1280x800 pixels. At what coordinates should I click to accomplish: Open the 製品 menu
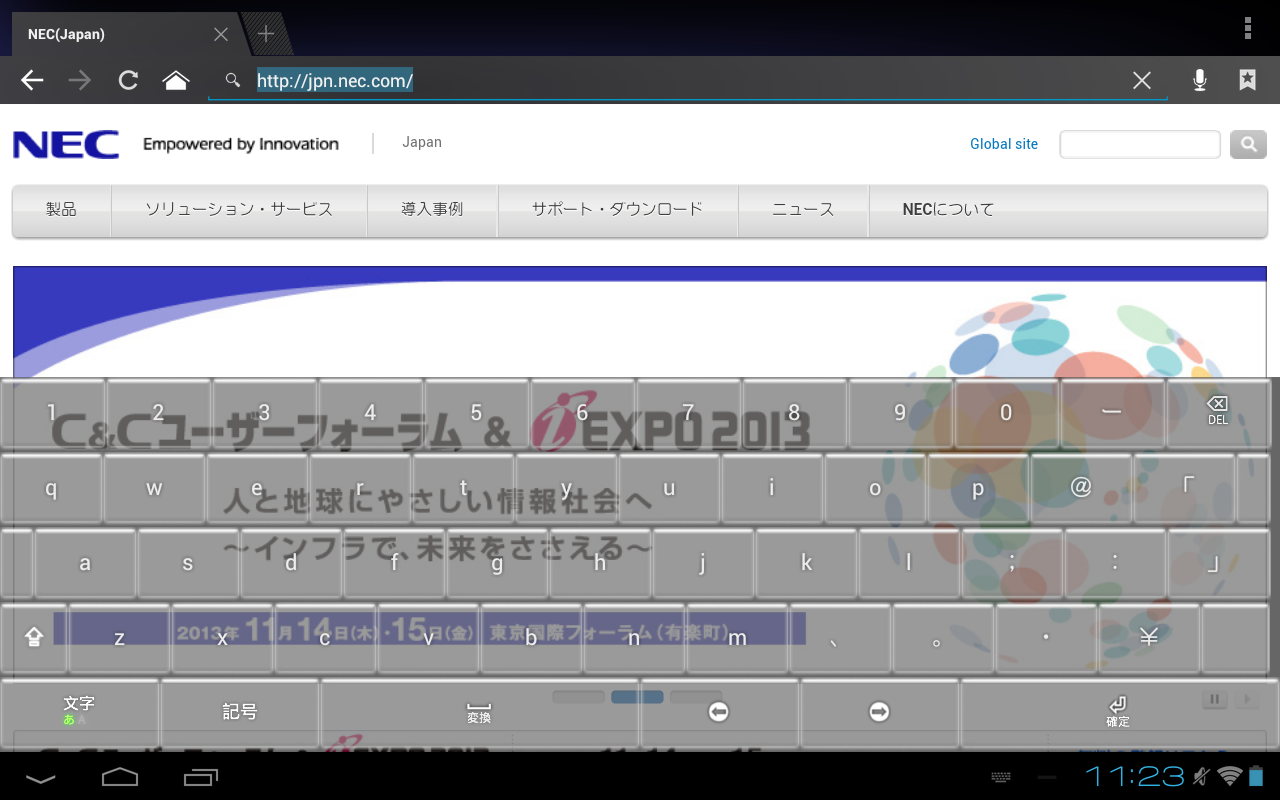click(x=61, y=210)
